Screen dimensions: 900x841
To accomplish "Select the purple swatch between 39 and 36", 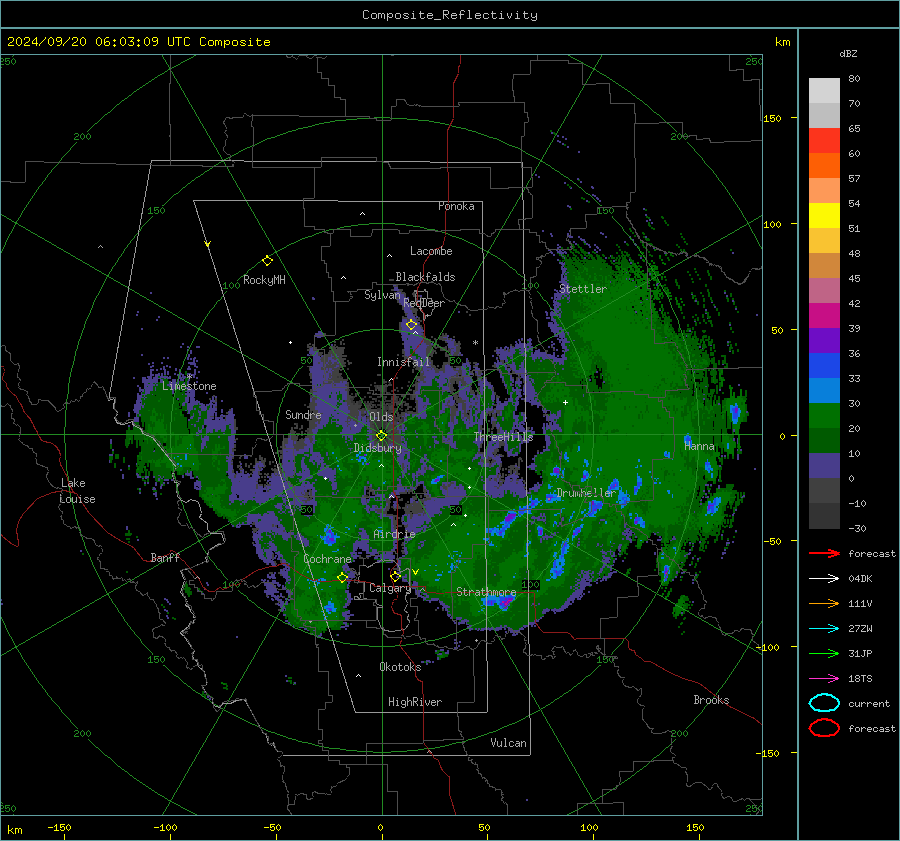I will pyautogui.click(x=824, y=340).
